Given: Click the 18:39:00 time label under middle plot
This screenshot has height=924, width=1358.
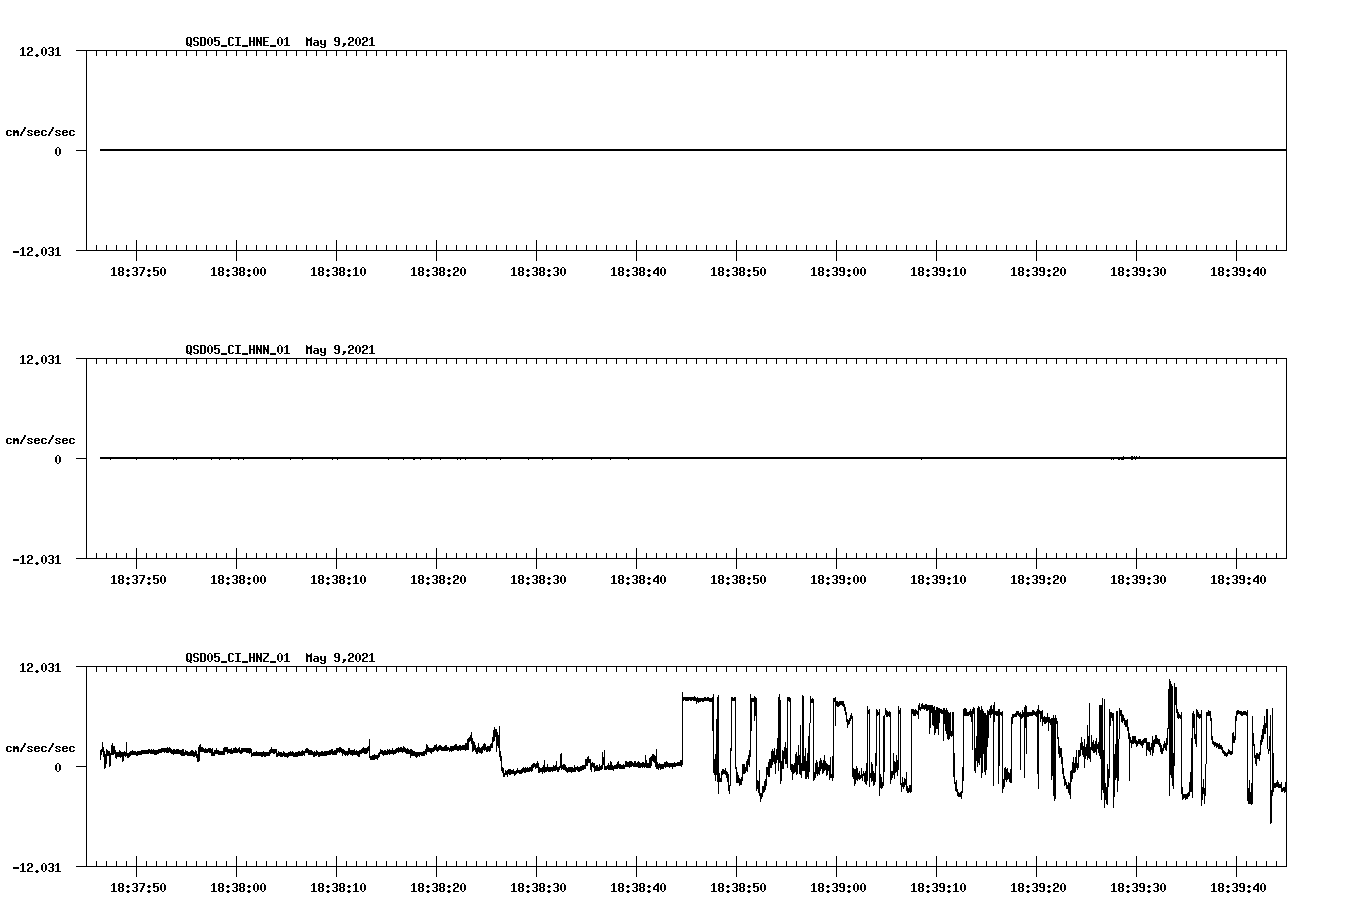Looking at the screenshot, I should pos(837,577).
